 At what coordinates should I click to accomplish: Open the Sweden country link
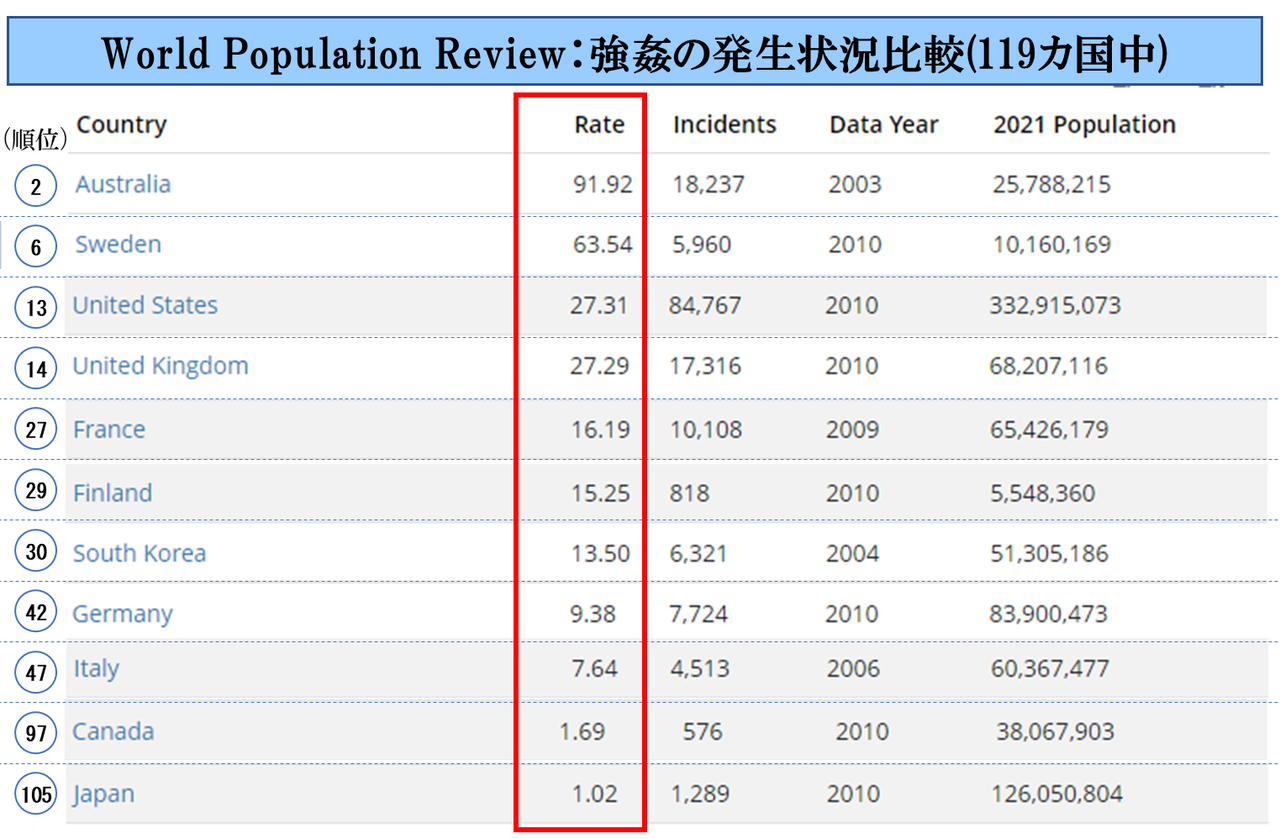(118, 244)
